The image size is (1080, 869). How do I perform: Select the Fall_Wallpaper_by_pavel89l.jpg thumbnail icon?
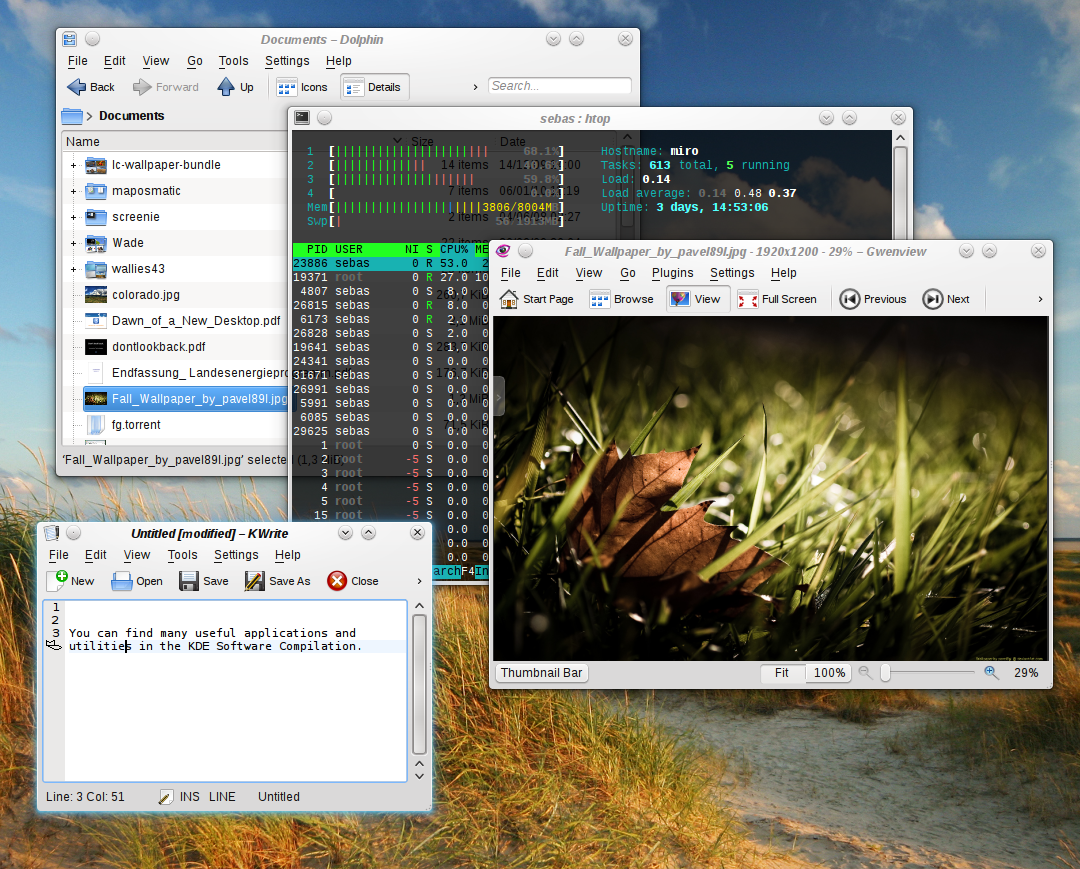(96, 399)
